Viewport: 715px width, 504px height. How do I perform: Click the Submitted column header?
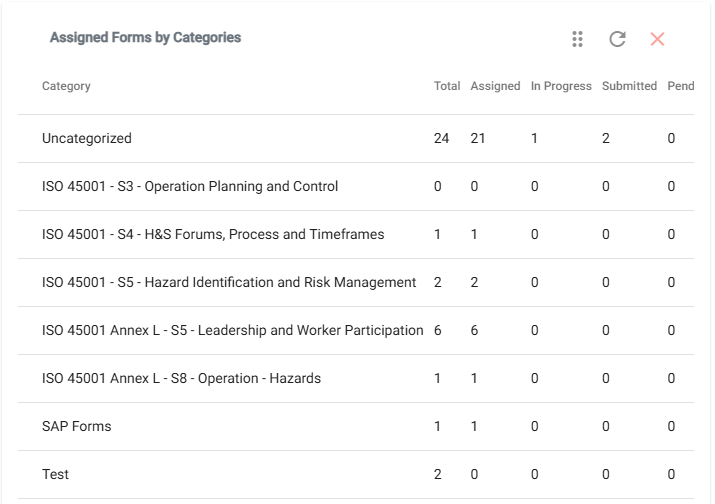point(629,86)
